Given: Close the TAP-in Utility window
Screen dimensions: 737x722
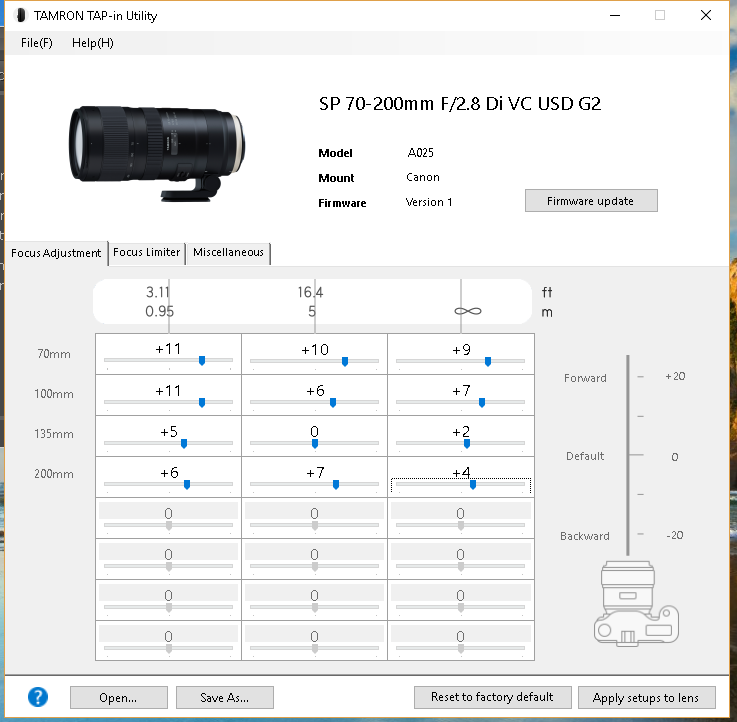Looking at the screenshot, I should 706,15.
